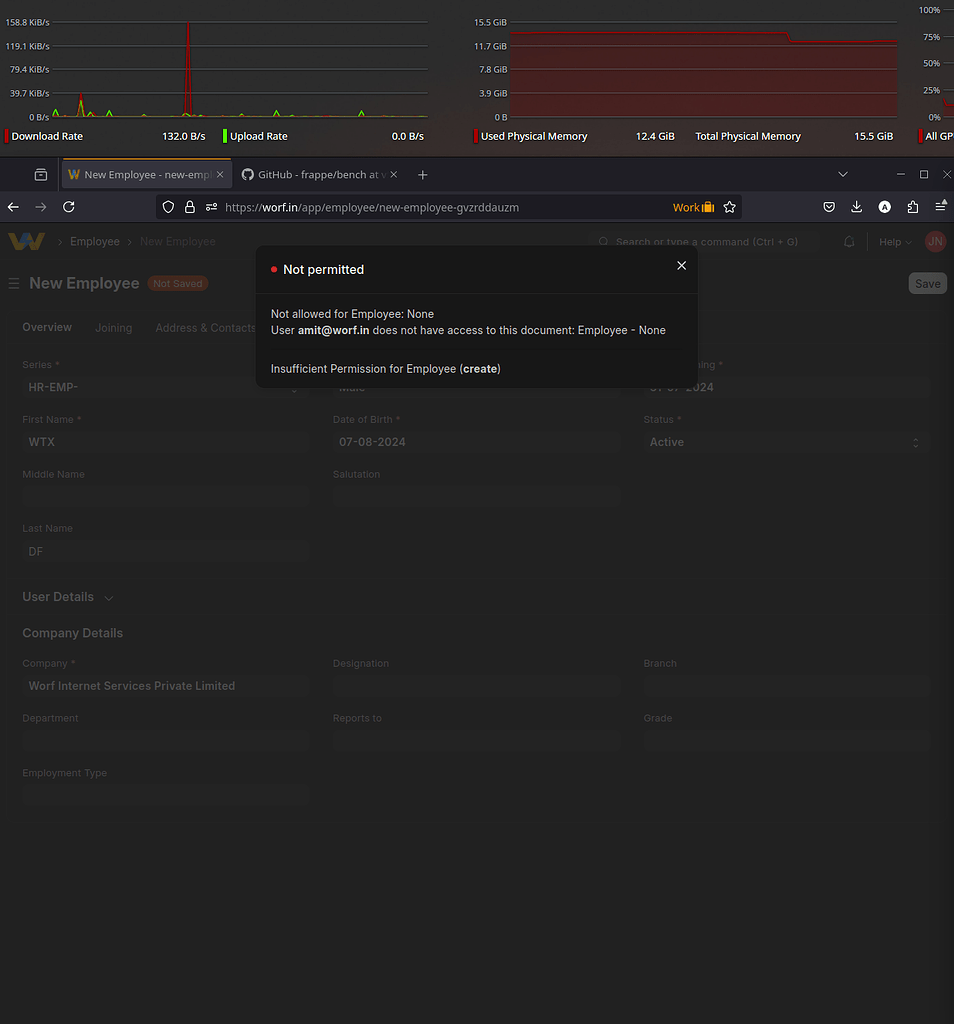The height and width of the screenshot is (1024, 954).
Task: Open the Firefox account icon
Action: pyautogui.click(x=884, y=207)
